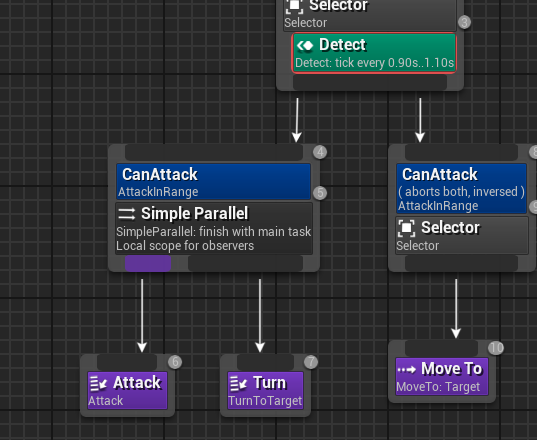Click the Simple Parallel top input pin
This screenshot has width=537, height=440.
(x=214, y=152)
